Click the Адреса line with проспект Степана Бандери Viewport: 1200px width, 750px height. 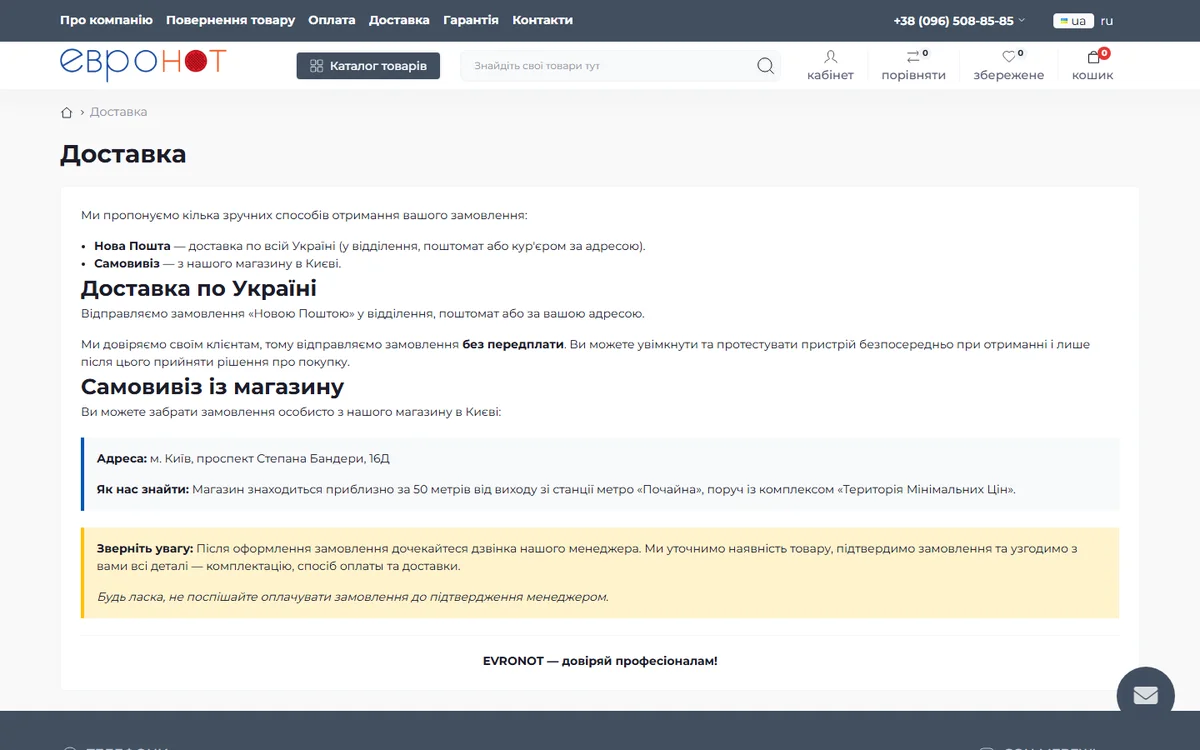[x=243, y=458]
